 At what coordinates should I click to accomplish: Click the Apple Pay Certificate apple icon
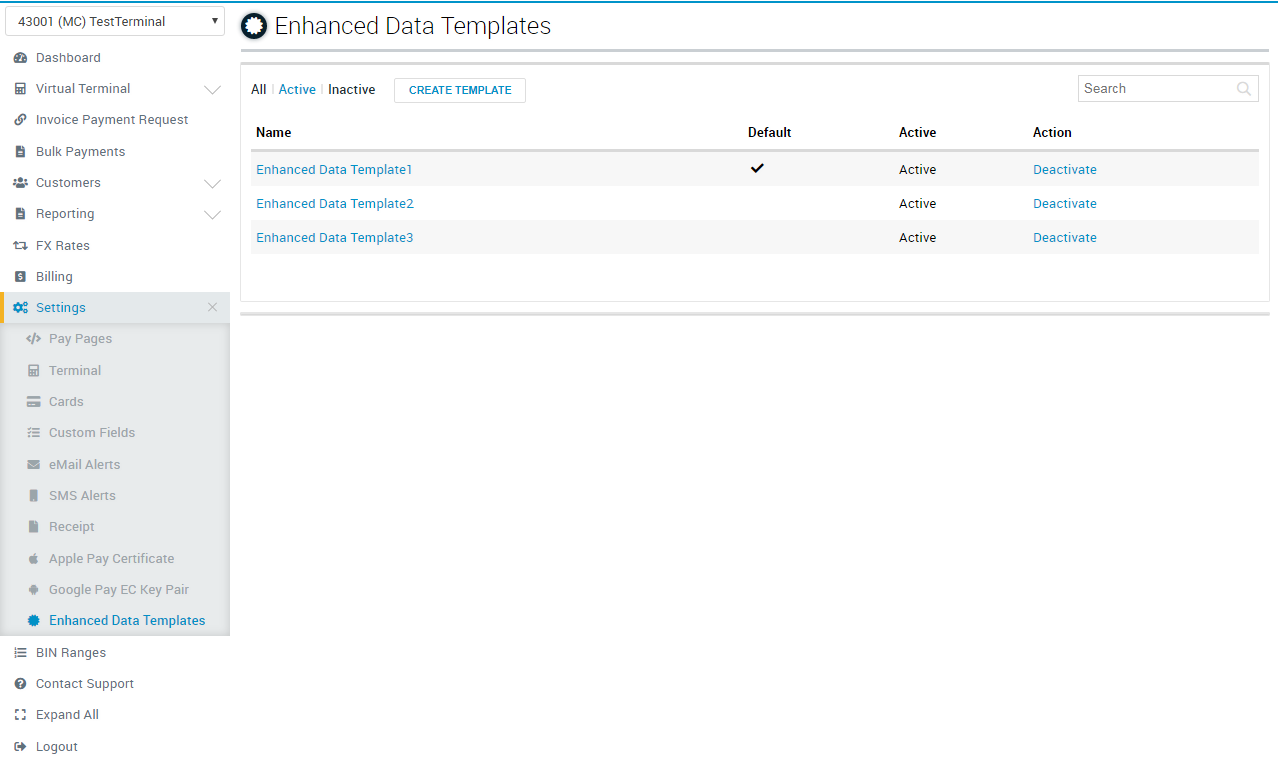click(x=33, y=559)
